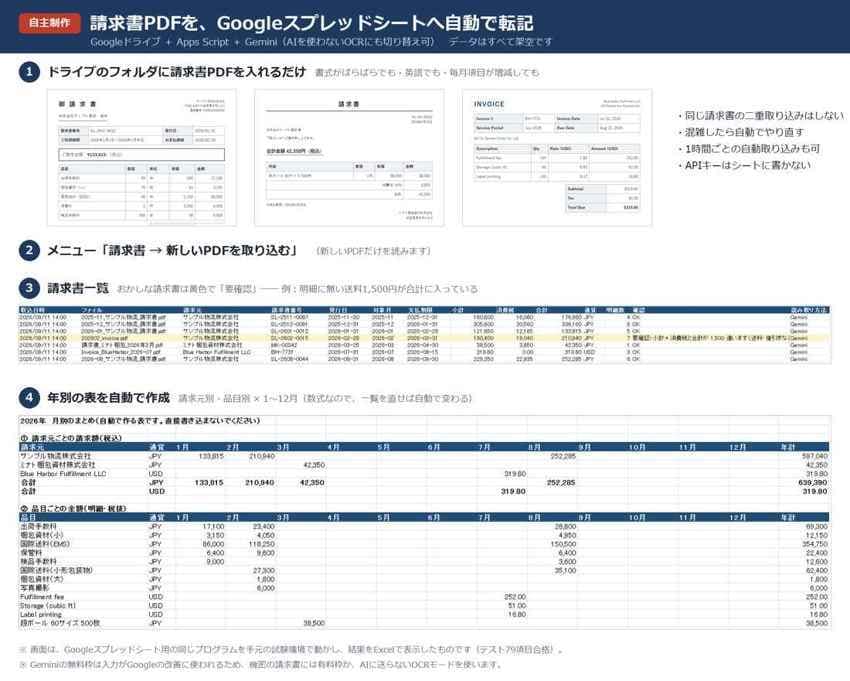Image resolution: width=850 pixels, height=681 pixels.
Task: Click the red 自主制作 badge
Action: (x=49, y=23)
